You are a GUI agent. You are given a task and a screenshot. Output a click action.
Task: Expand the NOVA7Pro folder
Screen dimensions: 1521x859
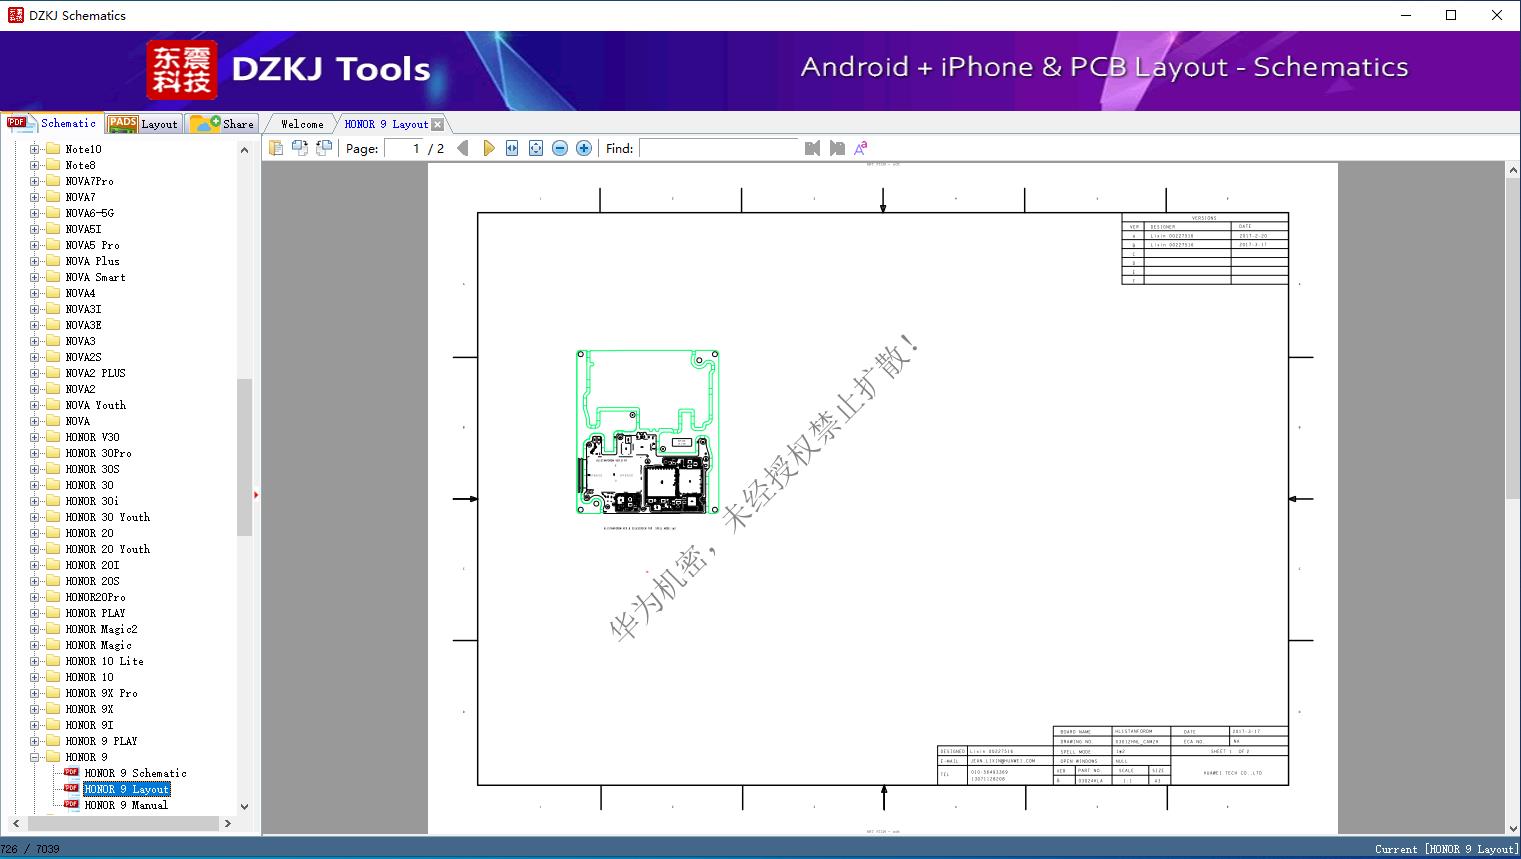(34, 181)
